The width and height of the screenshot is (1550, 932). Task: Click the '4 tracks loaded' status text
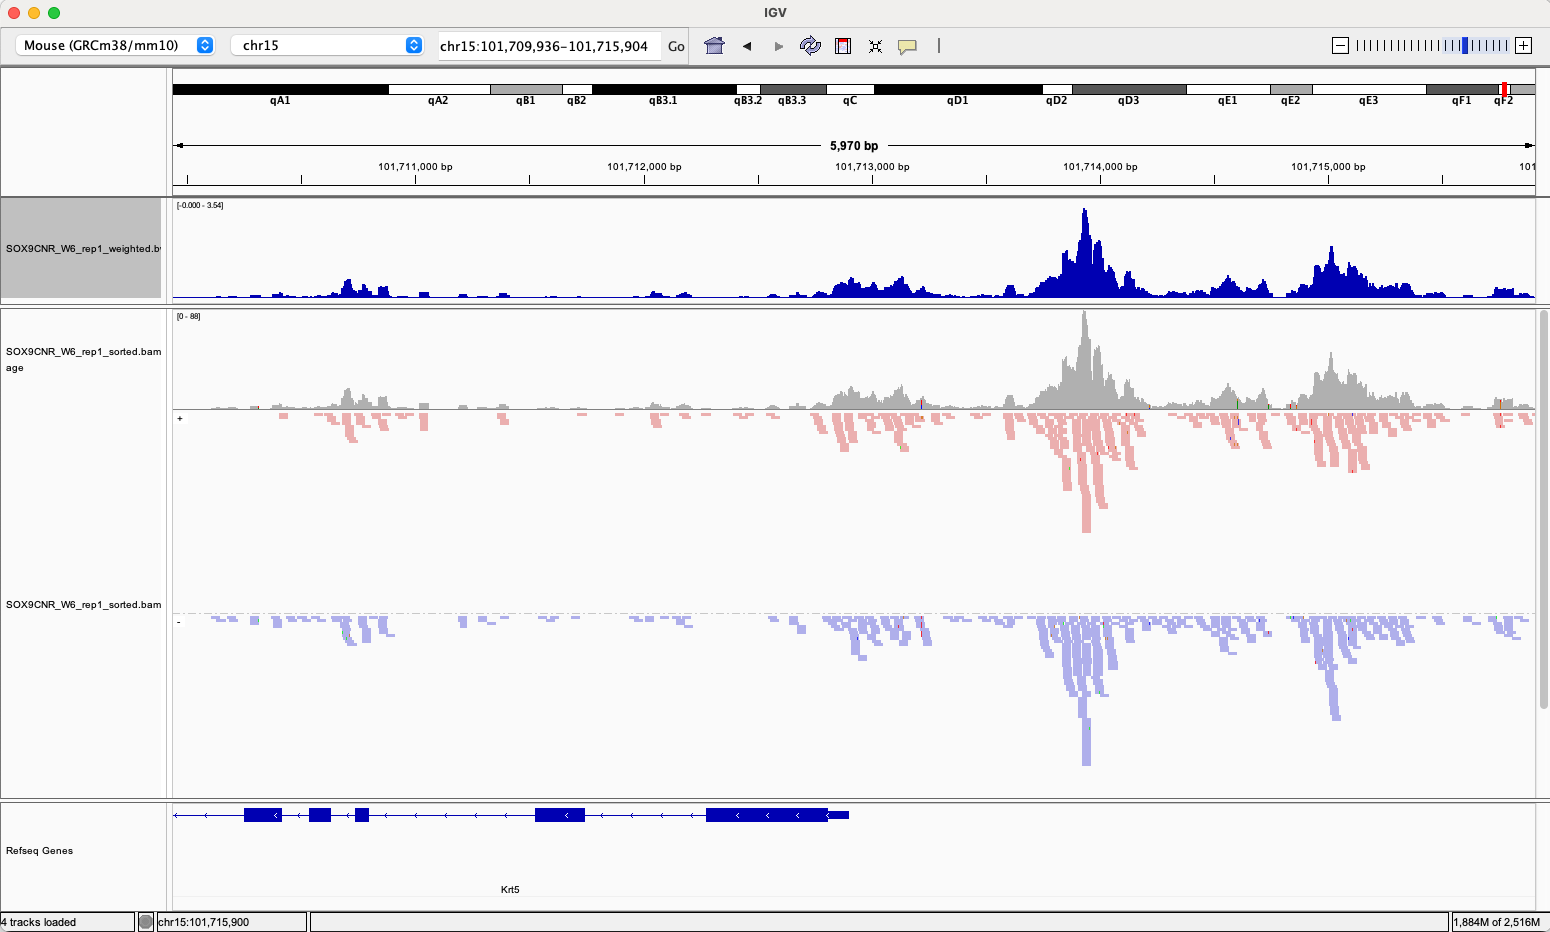click(40, 922)
